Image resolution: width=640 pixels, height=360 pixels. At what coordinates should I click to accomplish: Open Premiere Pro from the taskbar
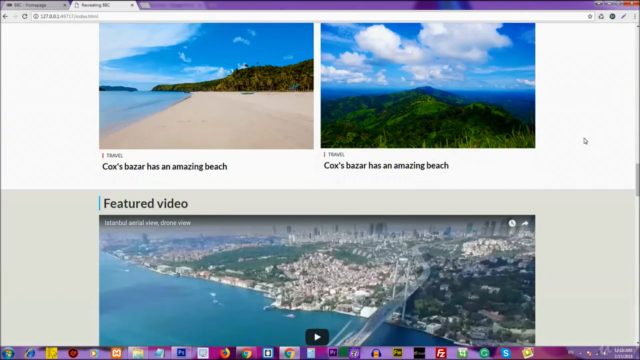pyautogui.click(x=333, y=353)
